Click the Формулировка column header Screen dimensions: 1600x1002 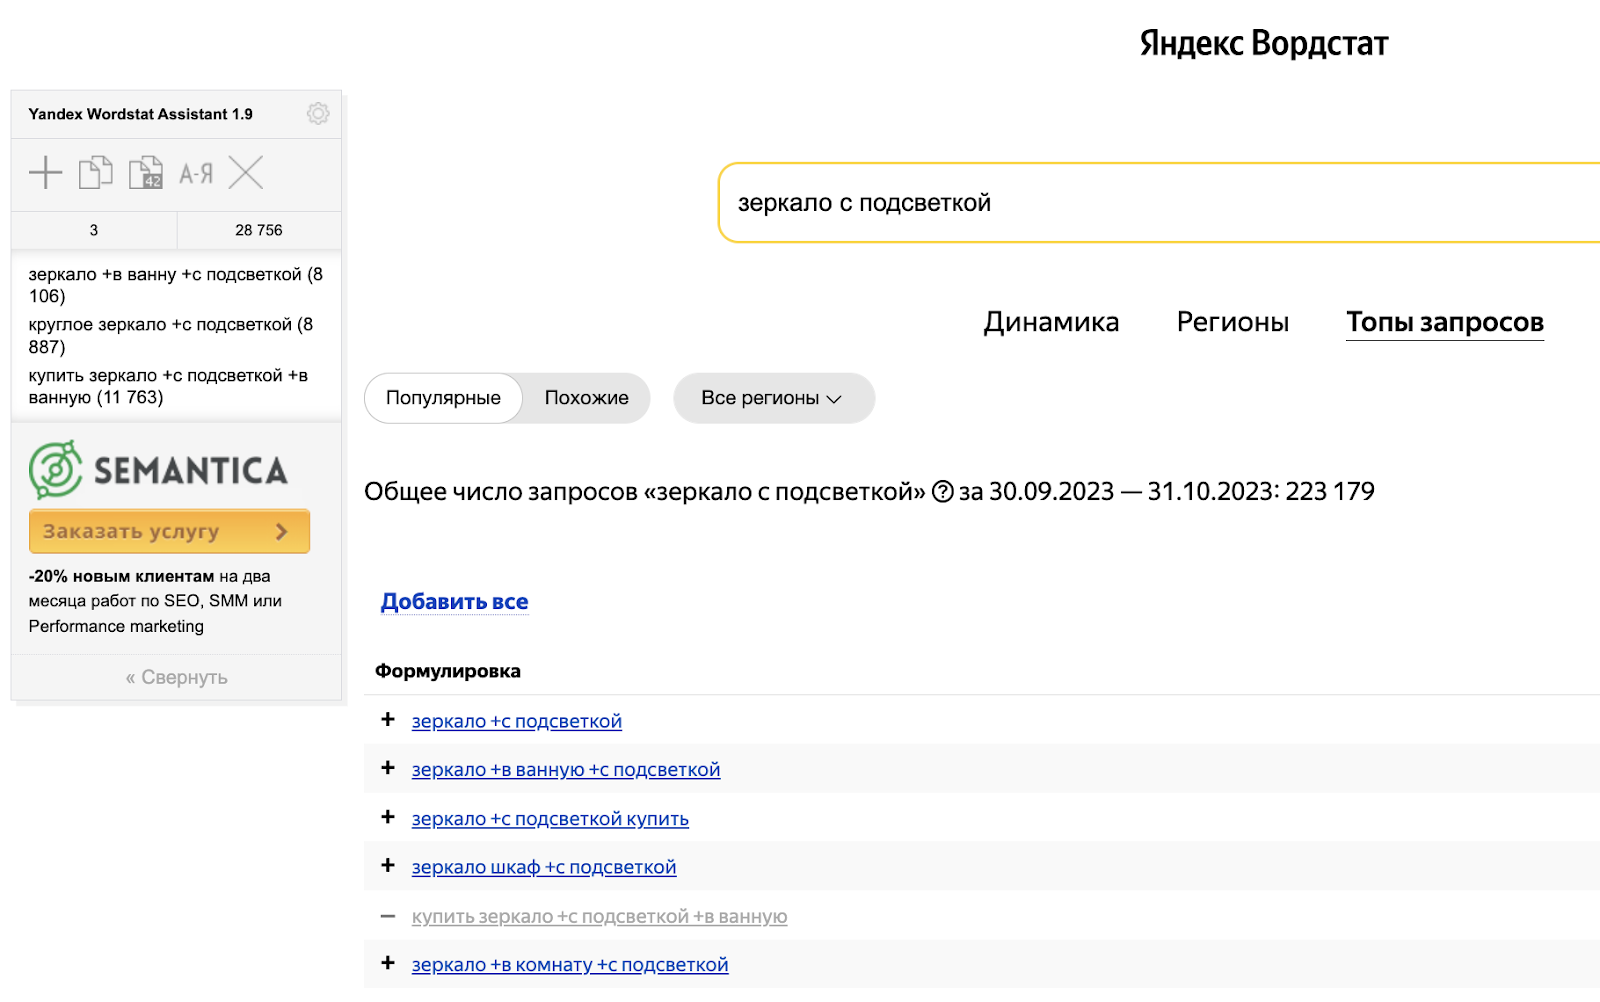pos(448,671)
